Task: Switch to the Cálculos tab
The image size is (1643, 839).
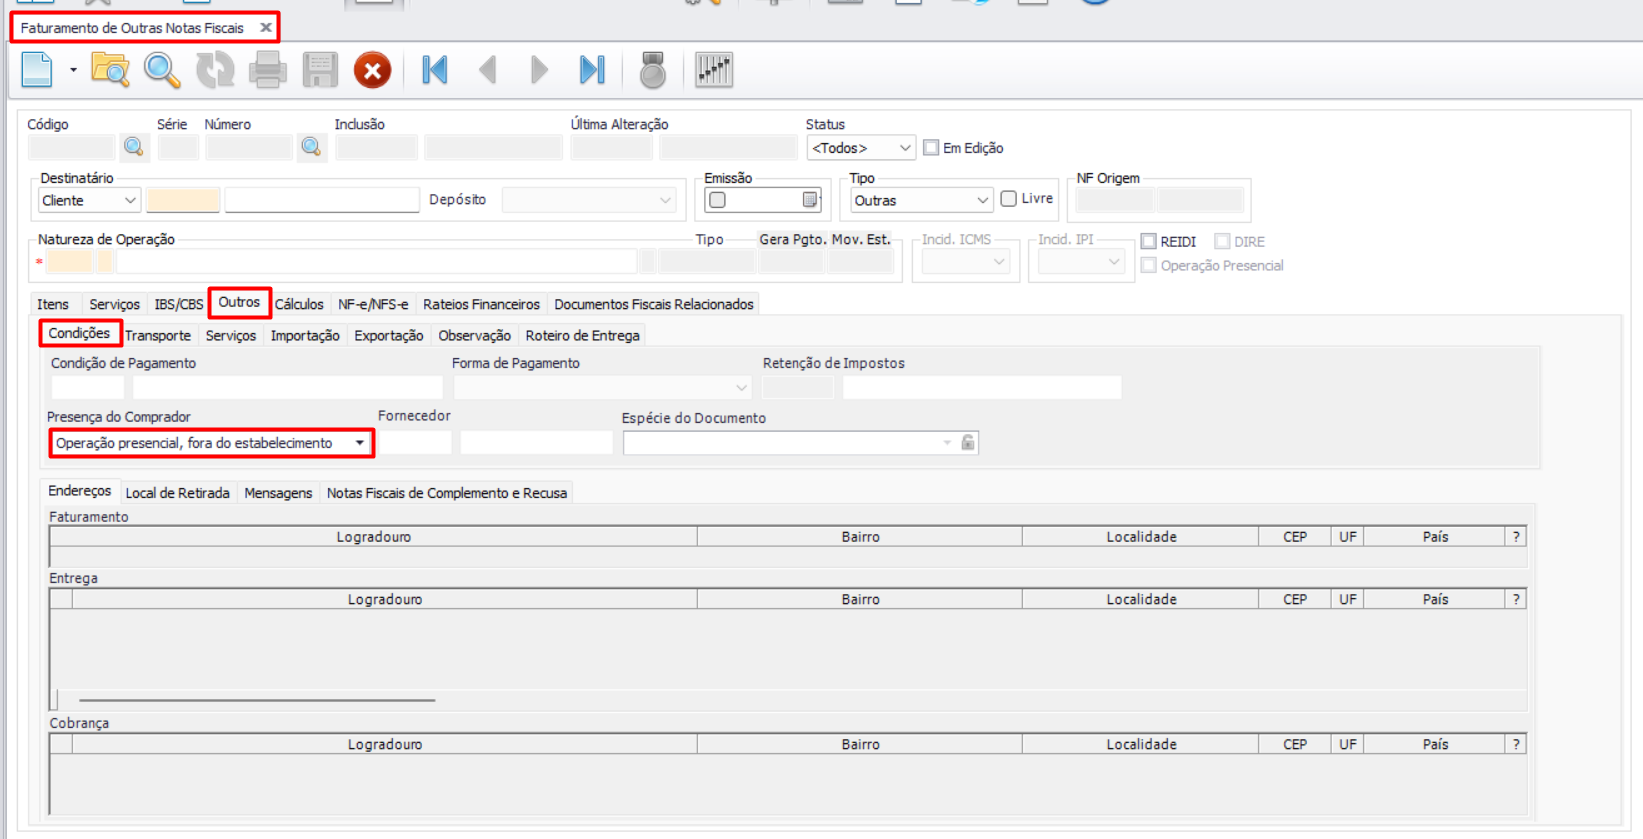Action: click(299, 304)
